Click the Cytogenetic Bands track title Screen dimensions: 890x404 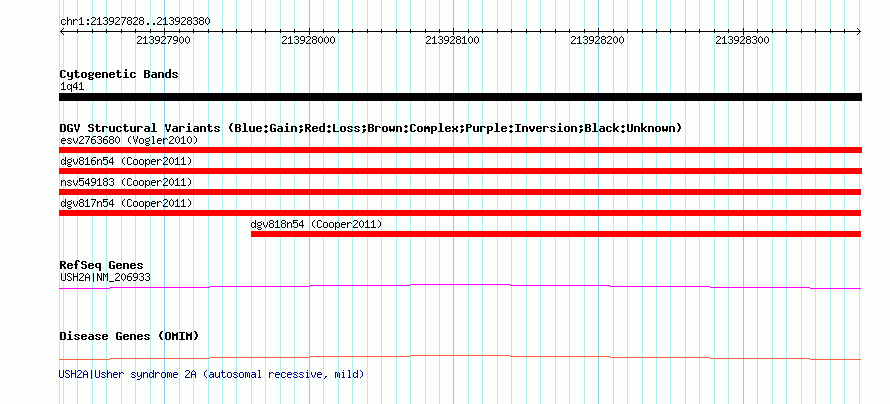click(119, 74)
